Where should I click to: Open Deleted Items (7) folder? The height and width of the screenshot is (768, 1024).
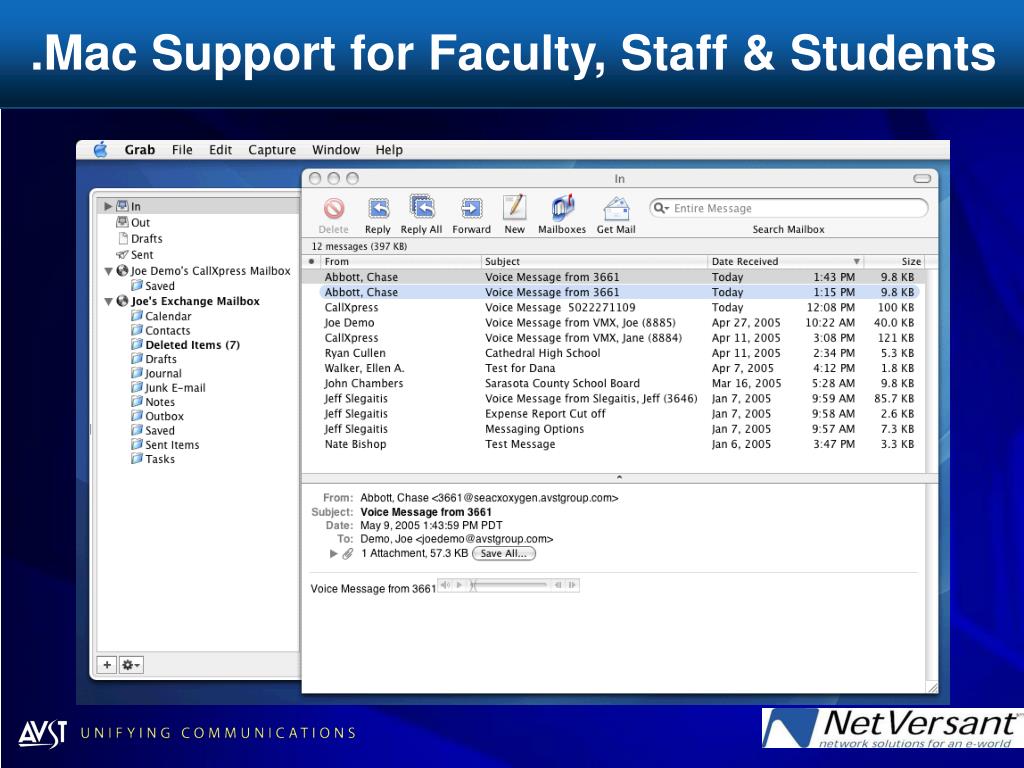point(192,345)
